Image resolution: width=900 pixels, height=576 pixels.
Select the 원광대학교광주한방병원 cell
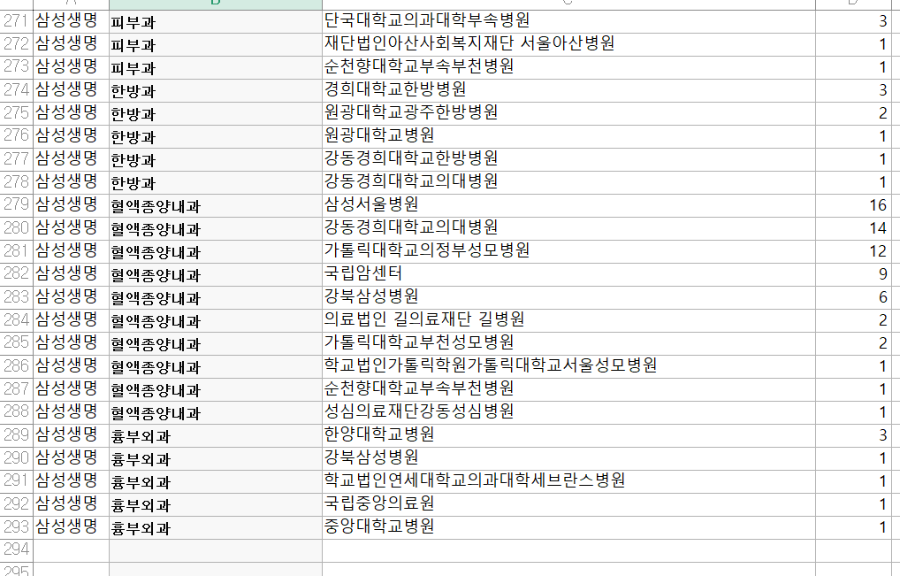tap(568, 113)
